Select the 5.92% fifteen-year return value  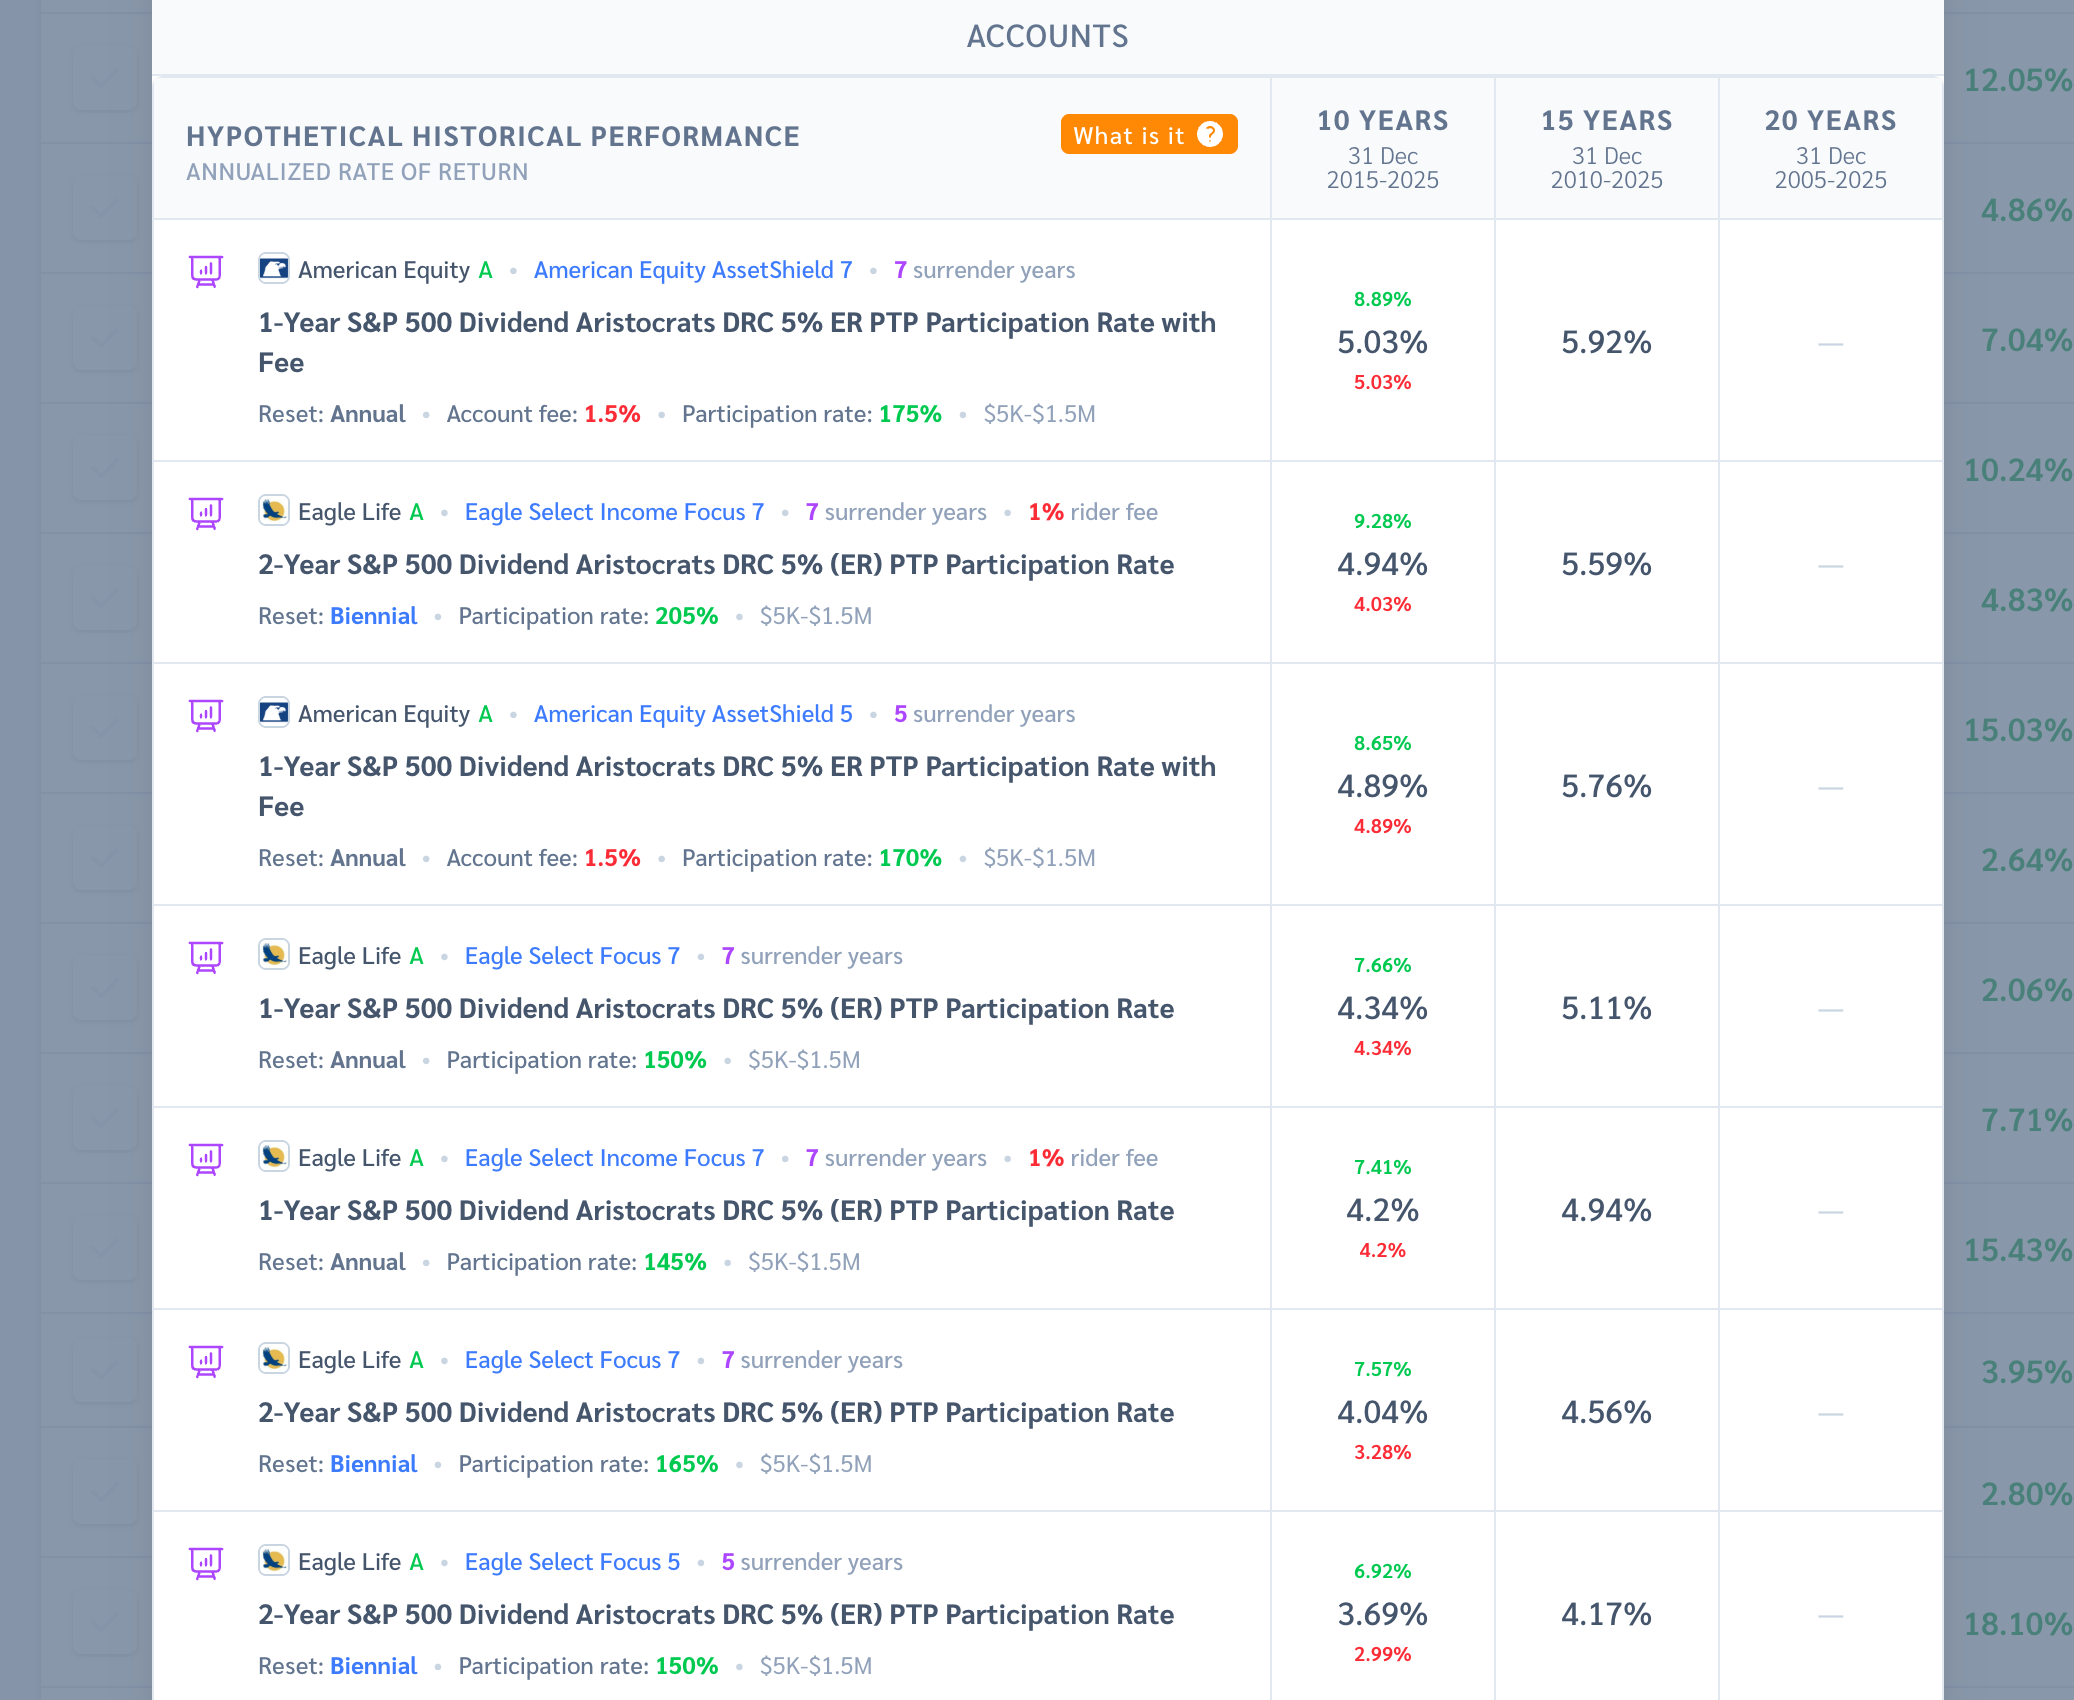(1607, 342)
